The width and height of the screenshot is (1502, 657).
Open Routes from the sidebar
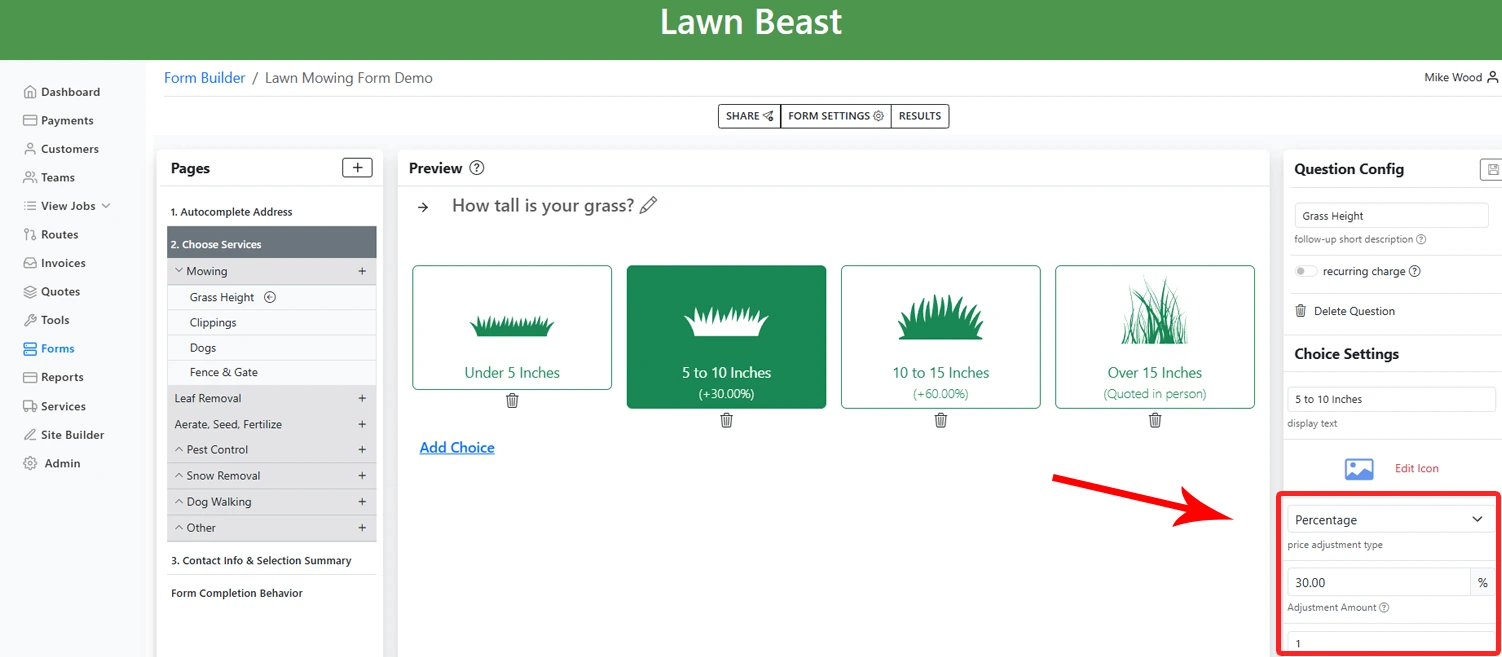51,234
